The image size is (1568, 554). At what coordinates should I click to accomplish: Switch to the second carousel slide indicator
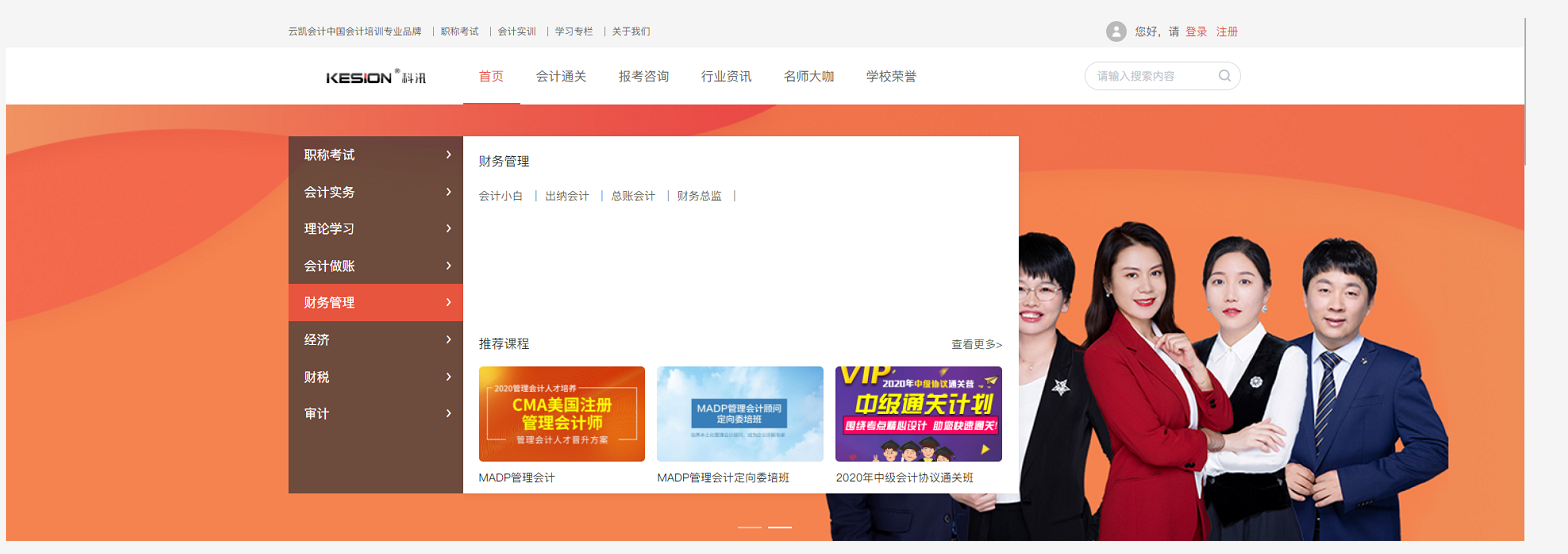(780, 527)
